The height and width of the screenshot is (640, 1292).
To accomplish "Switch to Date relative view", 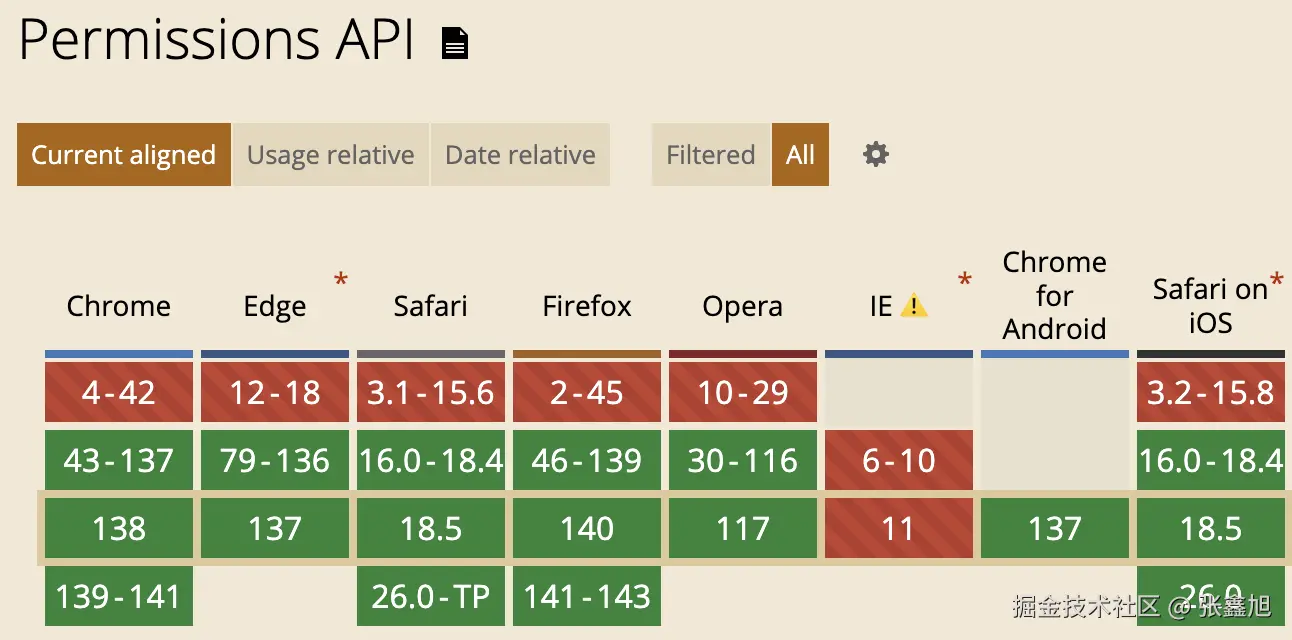I will [520, 155].
